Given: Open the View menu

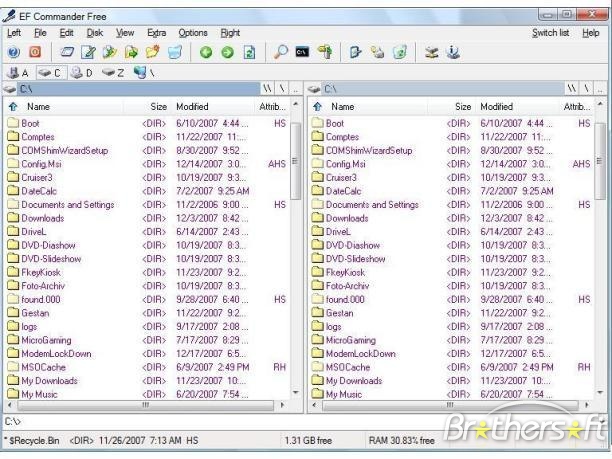Looking at the screenshot, I should (125, 33).
